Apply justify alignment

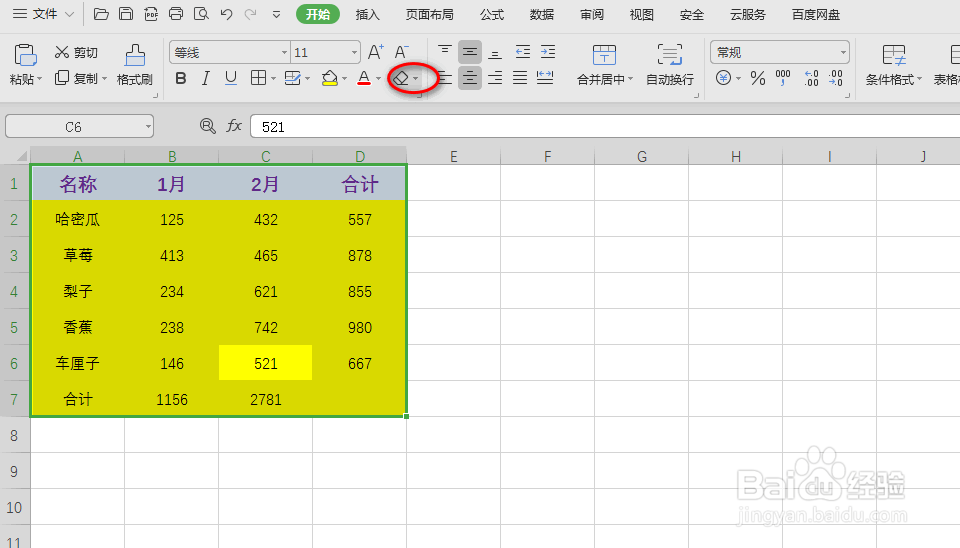520,78
